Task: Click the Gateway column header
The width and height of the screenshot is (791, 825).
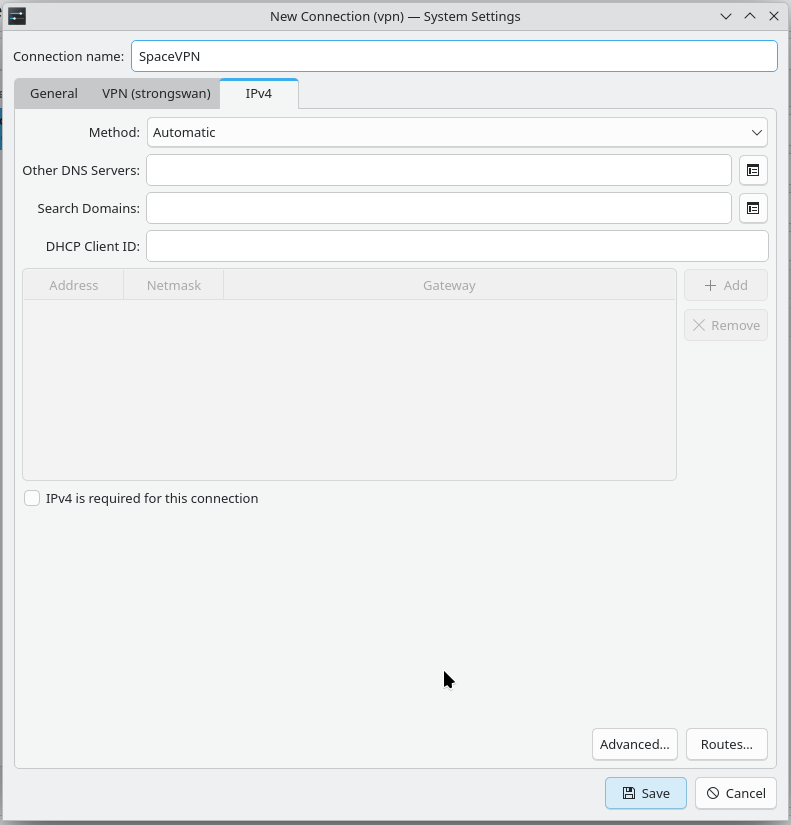Action: click(449, 285)
